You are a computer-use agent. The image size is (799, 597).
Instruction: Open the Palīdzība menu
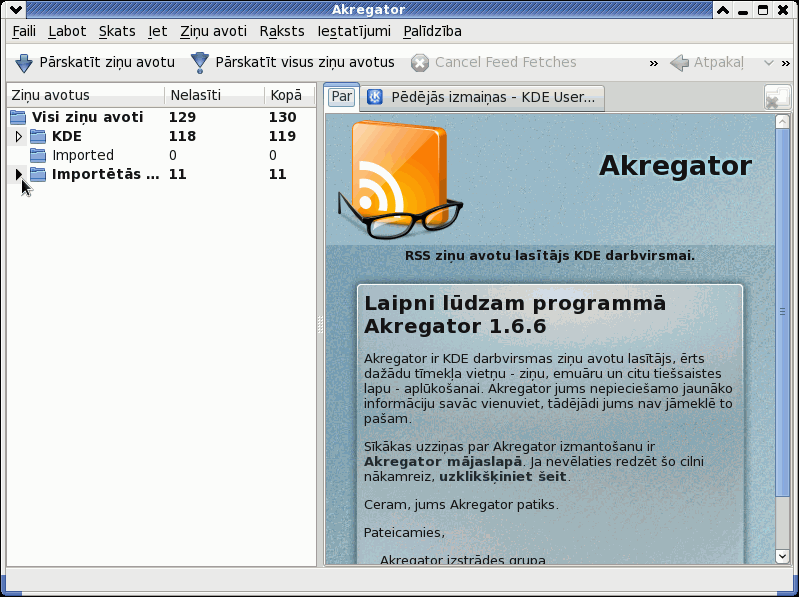(x=433, y=32)
